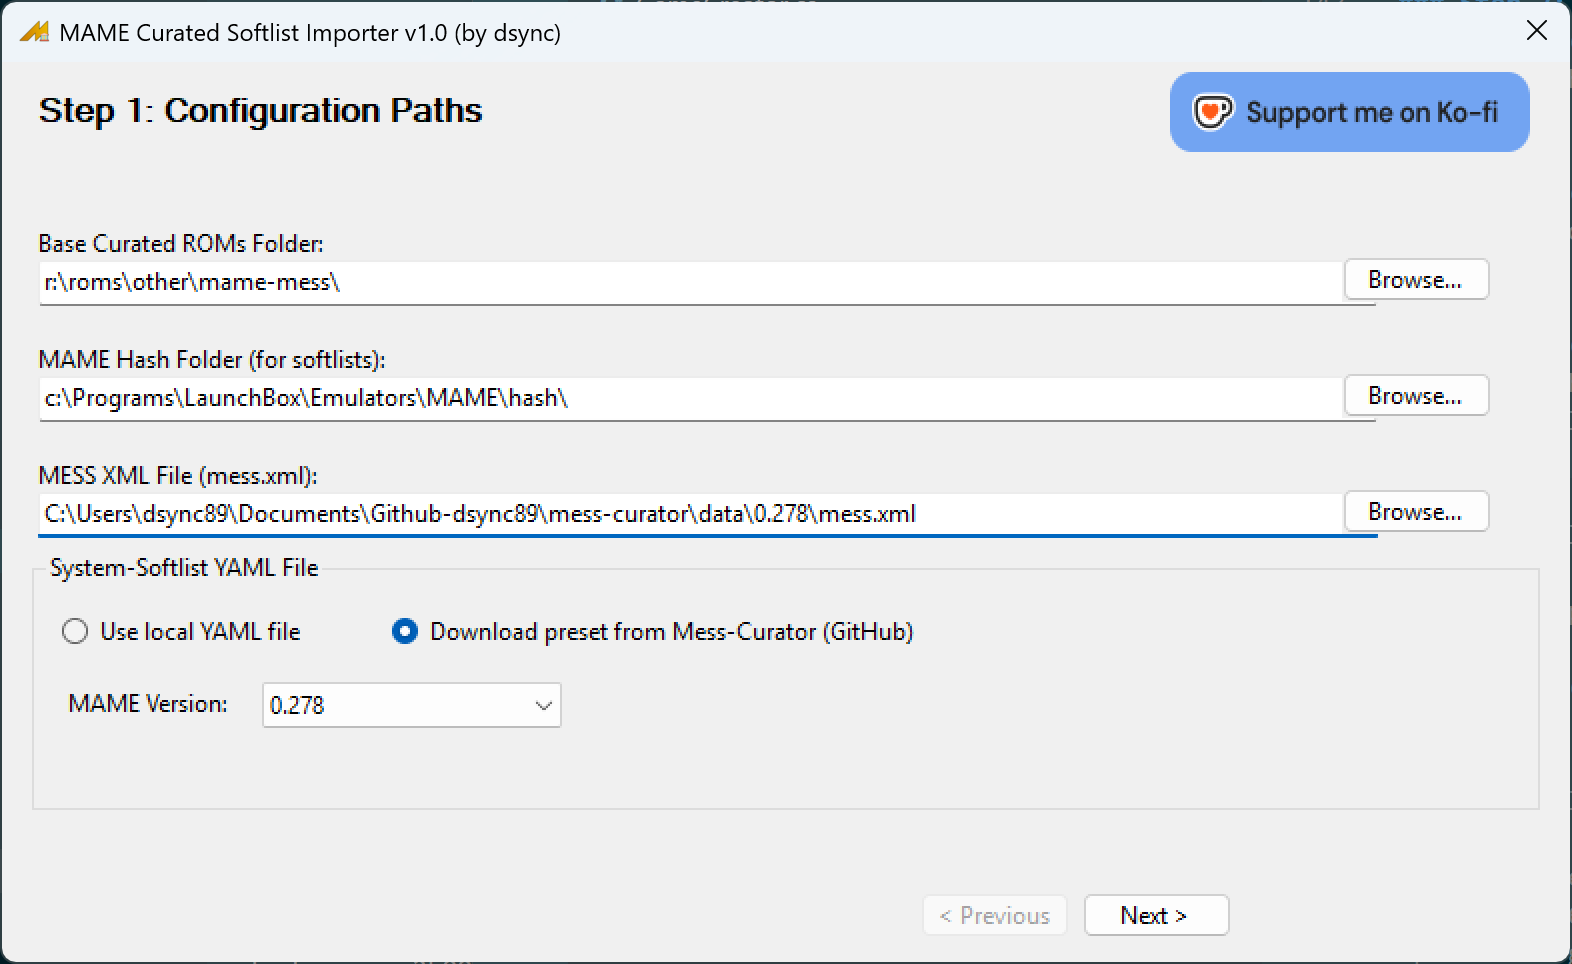Click the MAME Hash Folder label
1572x964 pixels.
pyautogui.click(x=212, y=359)
